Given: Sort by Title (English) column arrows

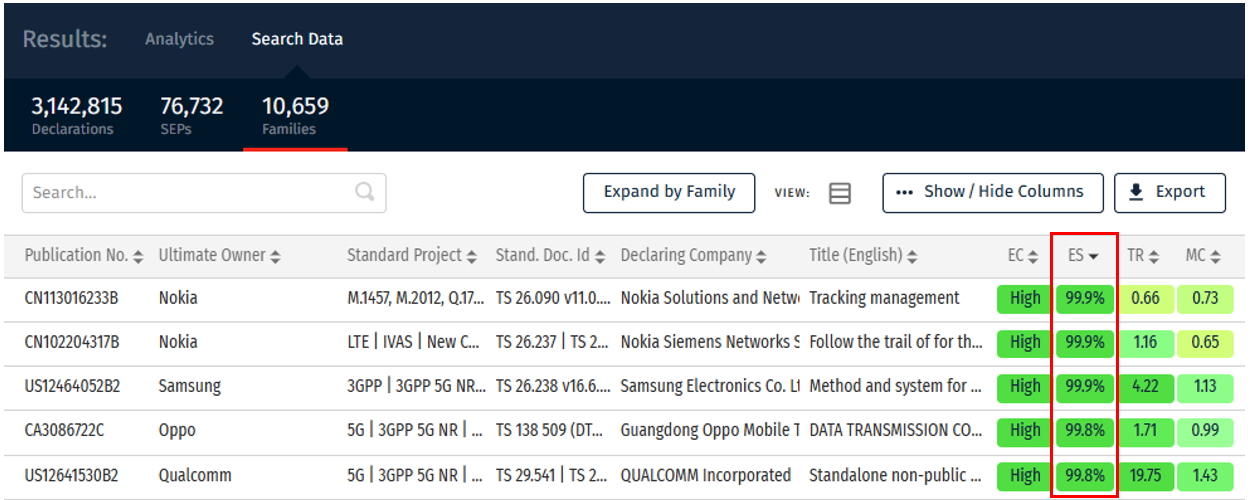Looking at the screenshot, I should [x=912, y=257].
